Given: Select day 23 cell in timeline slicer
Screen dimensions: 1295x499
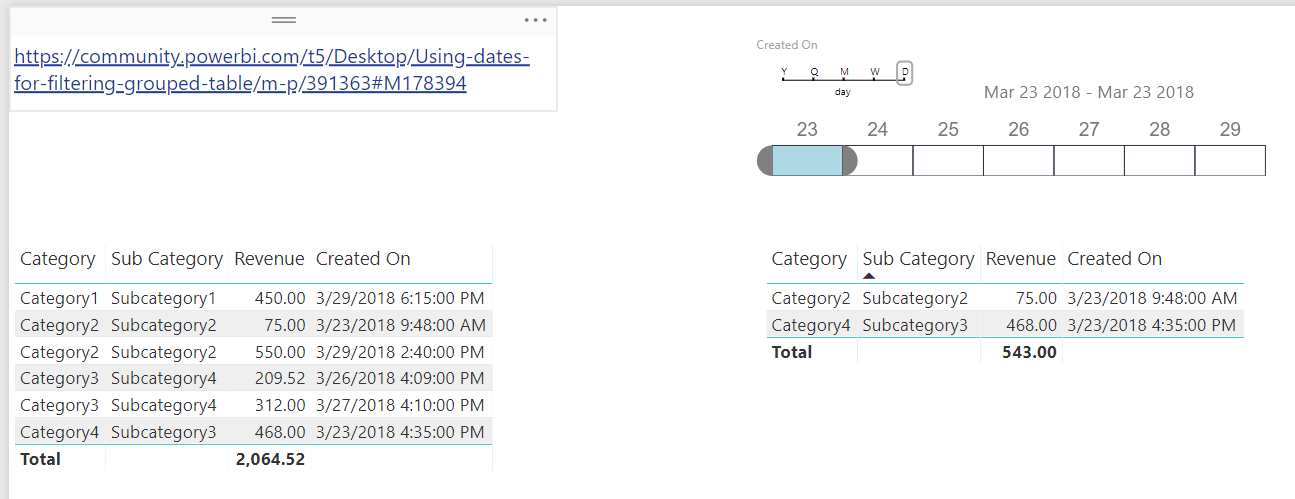Looking at the screenshot, I should [807, 160].
